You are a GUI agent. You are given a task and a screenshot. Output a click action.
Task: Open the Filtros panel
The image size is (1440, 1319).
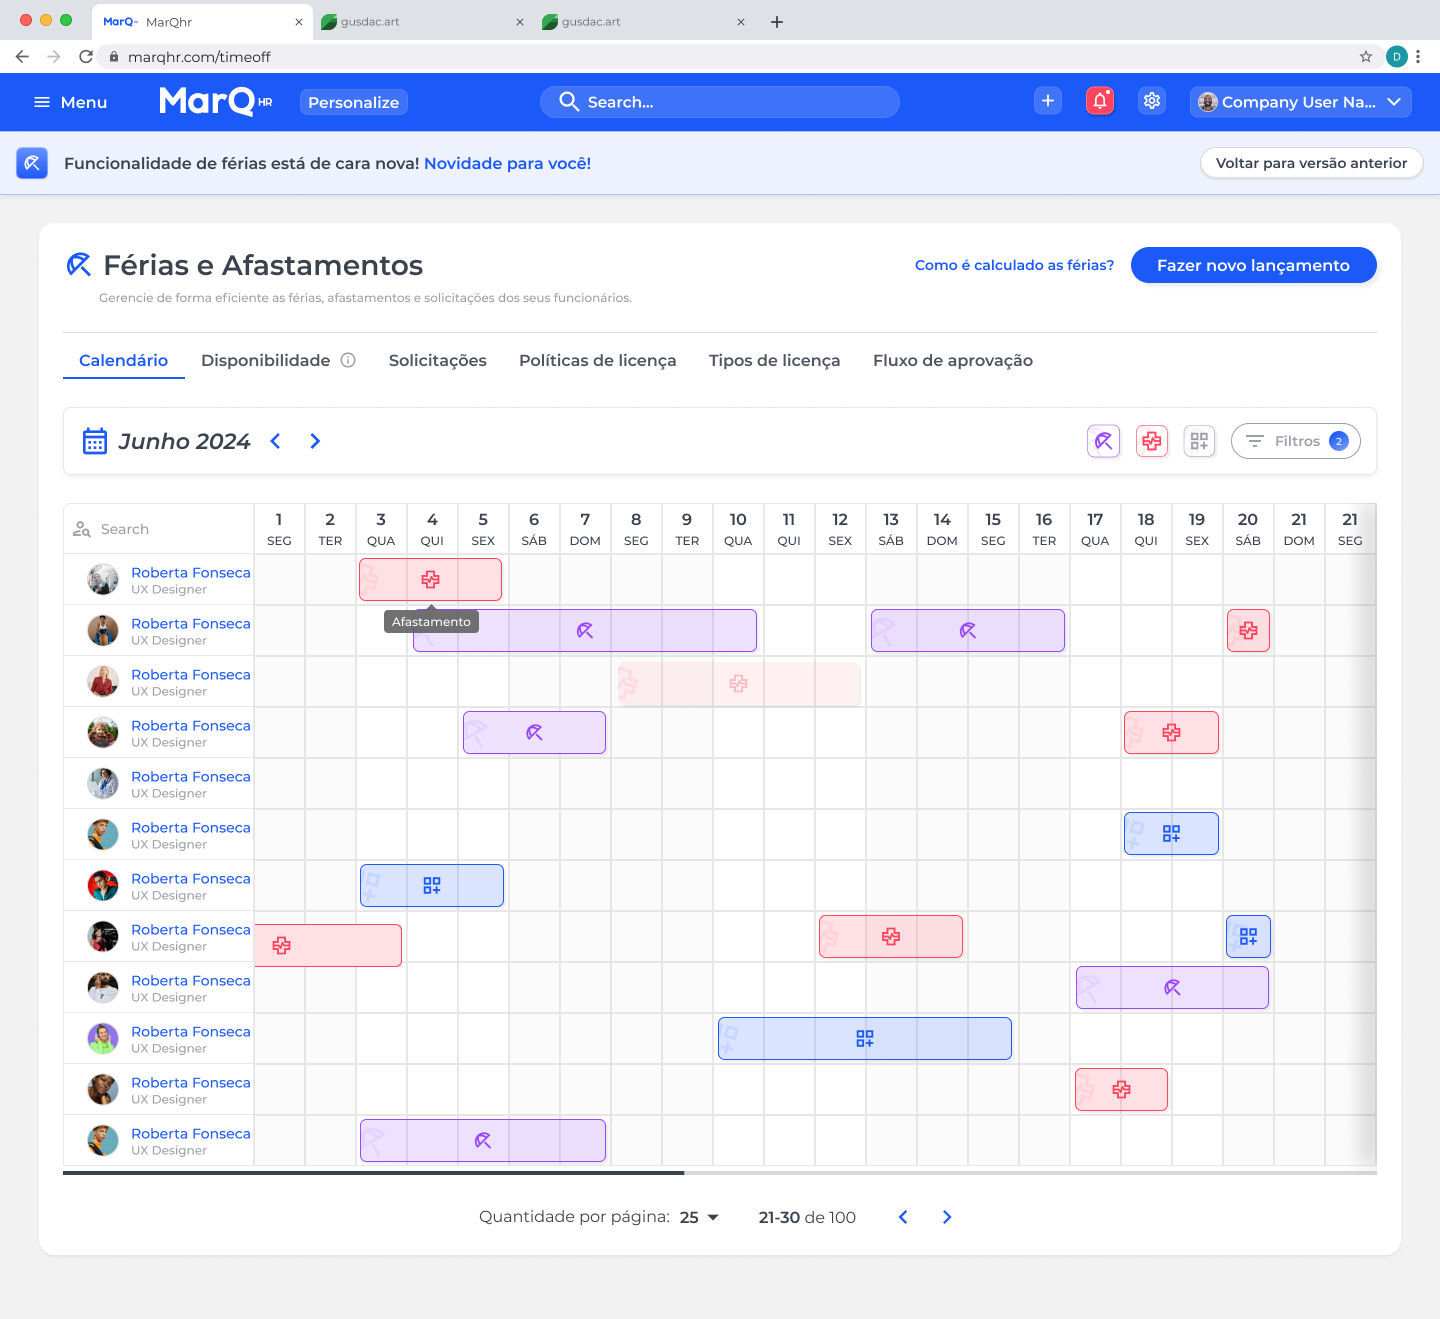[x=1295, y=441]
